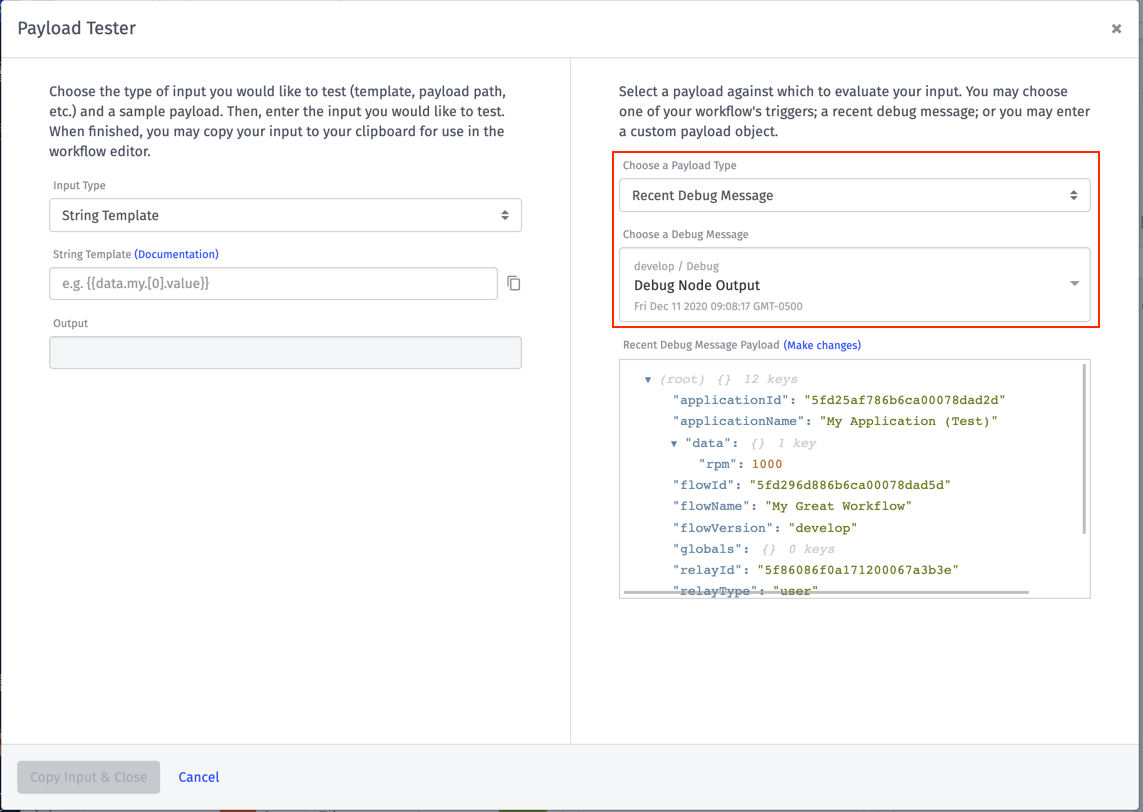The height and width of the screenshot is (812, 1143).
Task: Click the Make changes link
Action: click(822, 346)
